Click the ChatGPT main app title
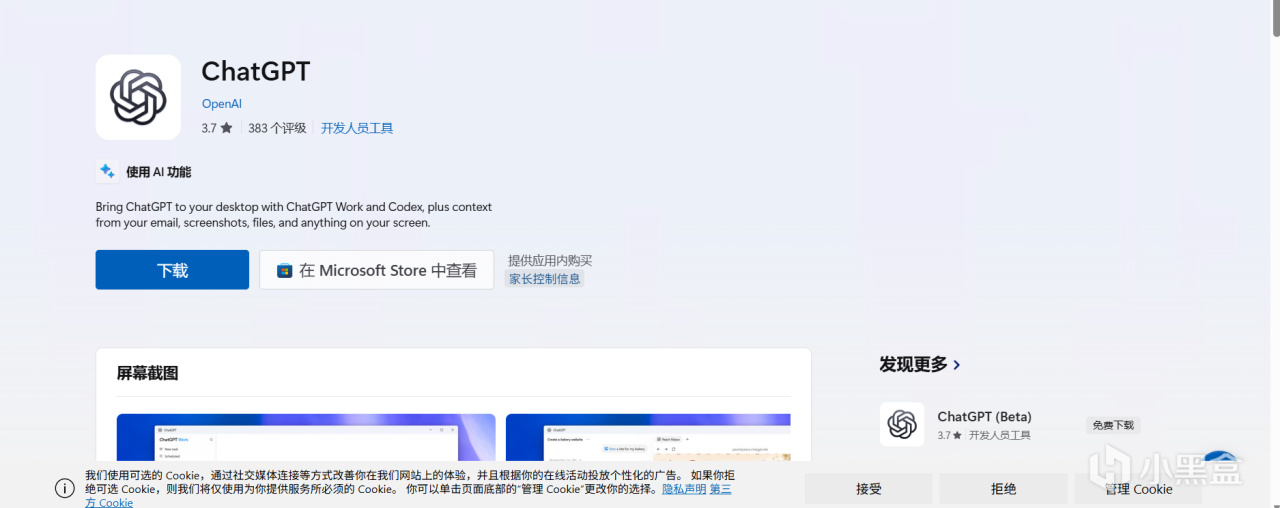Viewport: 1280px width, 508px height. click(256, 71)
